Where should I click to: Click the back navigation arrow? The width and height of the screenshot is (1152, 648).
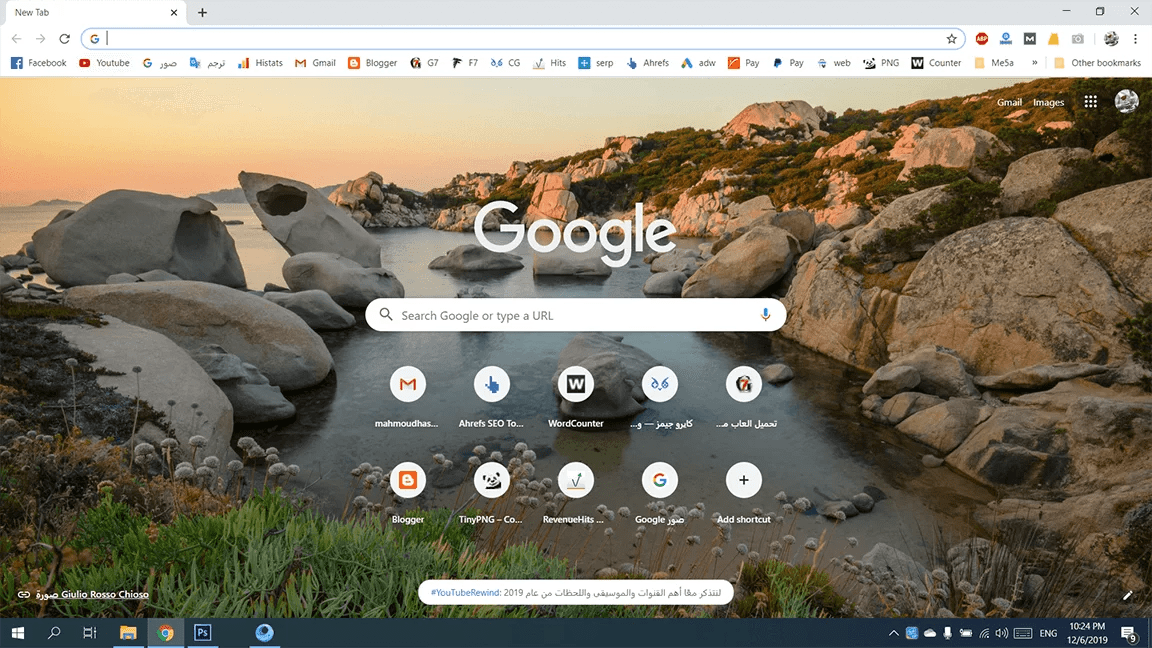coord(16,38)
